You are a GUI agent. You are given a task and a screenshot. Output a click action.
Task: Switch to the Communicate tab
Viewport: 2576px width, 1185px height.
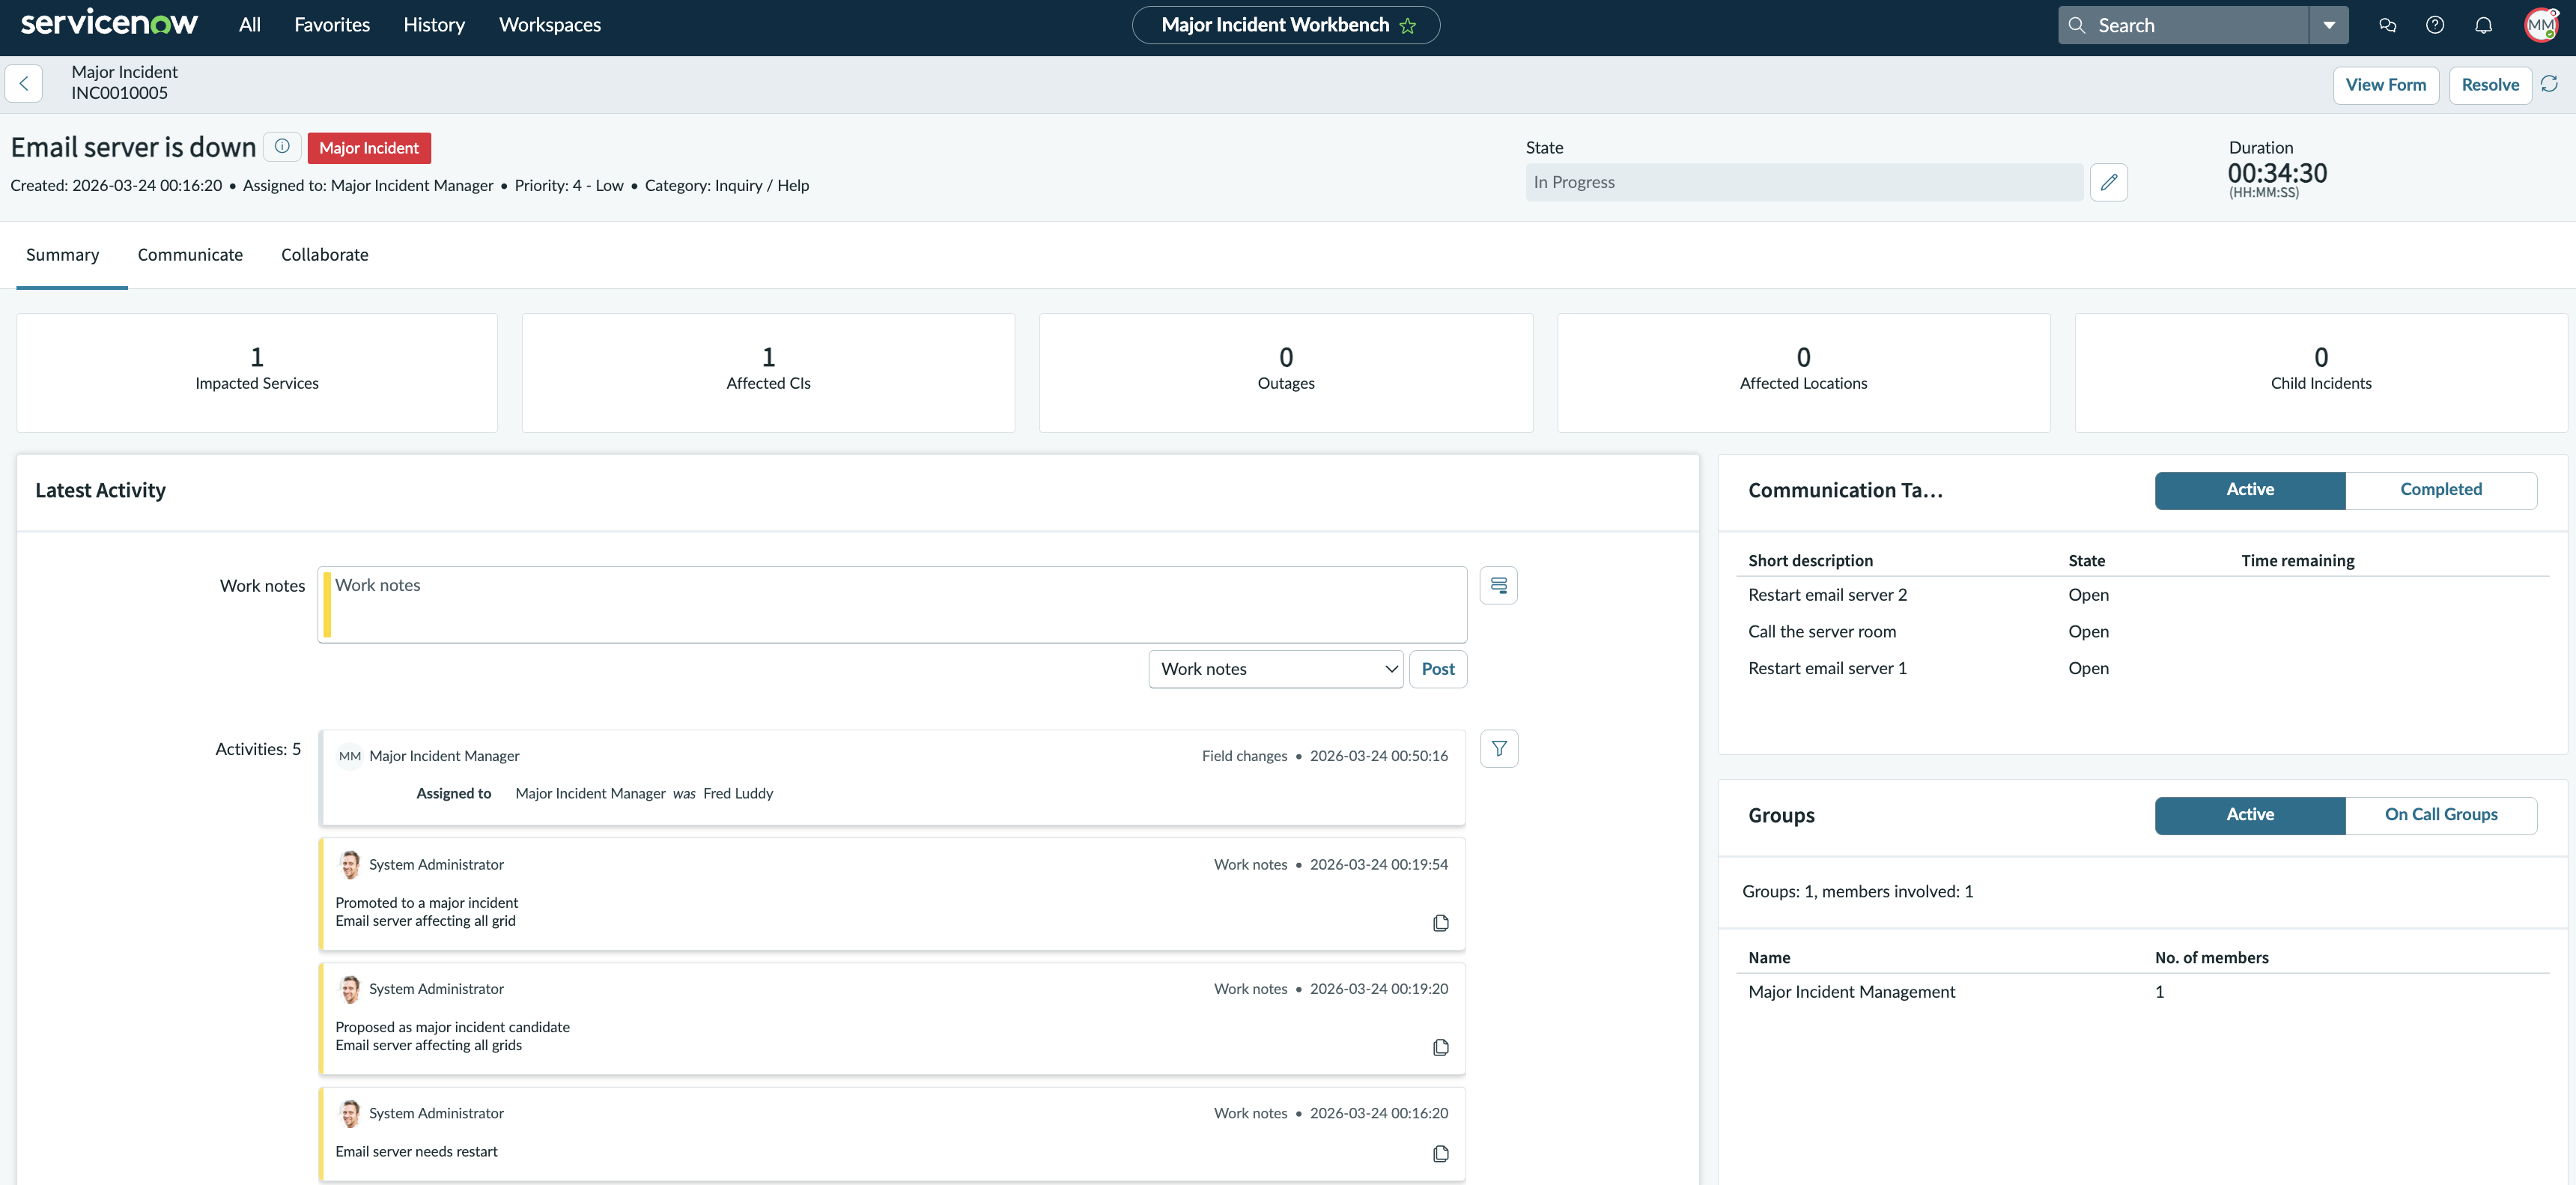(190, 255)
